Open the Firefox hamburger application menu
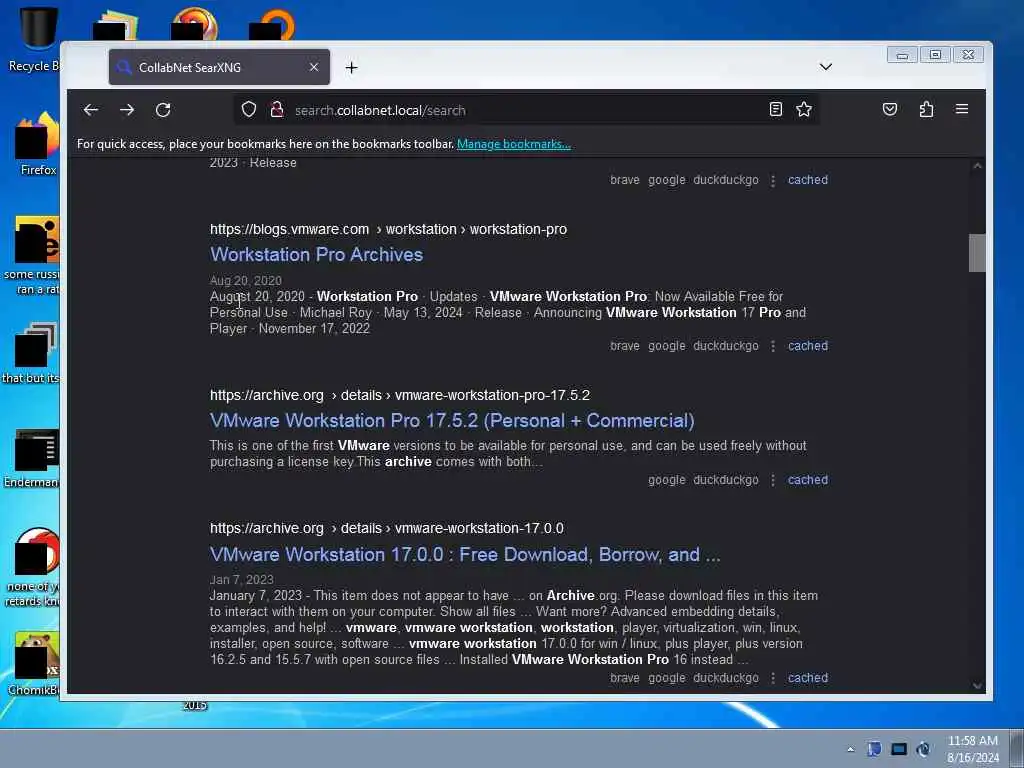This screenshot has height=768, width=1024. (x=962, y=109)
